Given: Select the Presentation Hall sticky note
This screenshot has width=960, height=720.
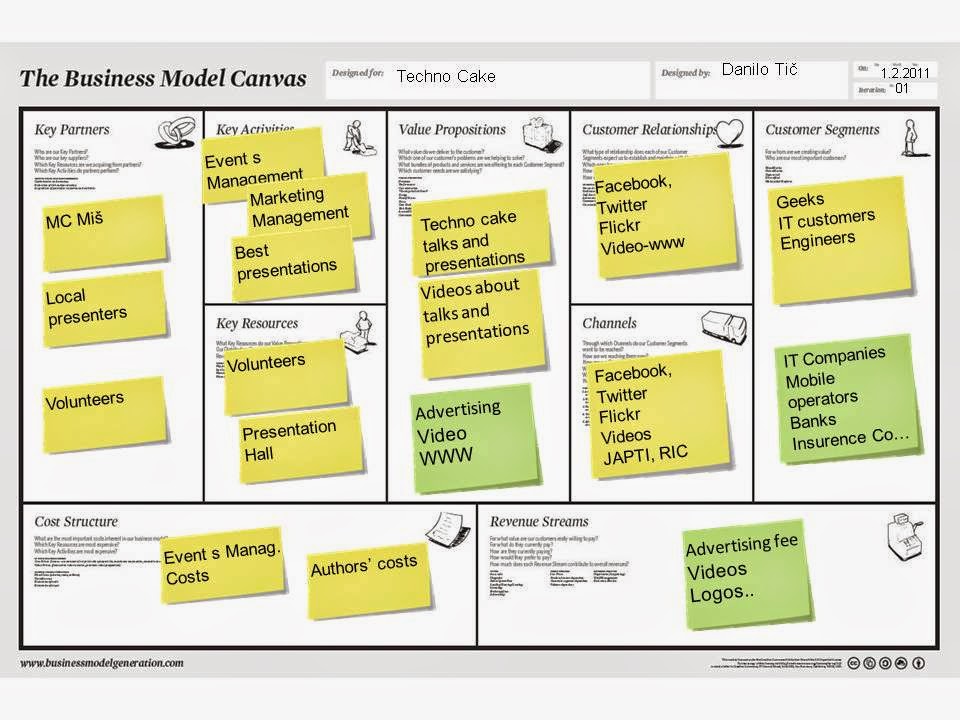Looking at the screenshot, I should click(x=301, y=444).
